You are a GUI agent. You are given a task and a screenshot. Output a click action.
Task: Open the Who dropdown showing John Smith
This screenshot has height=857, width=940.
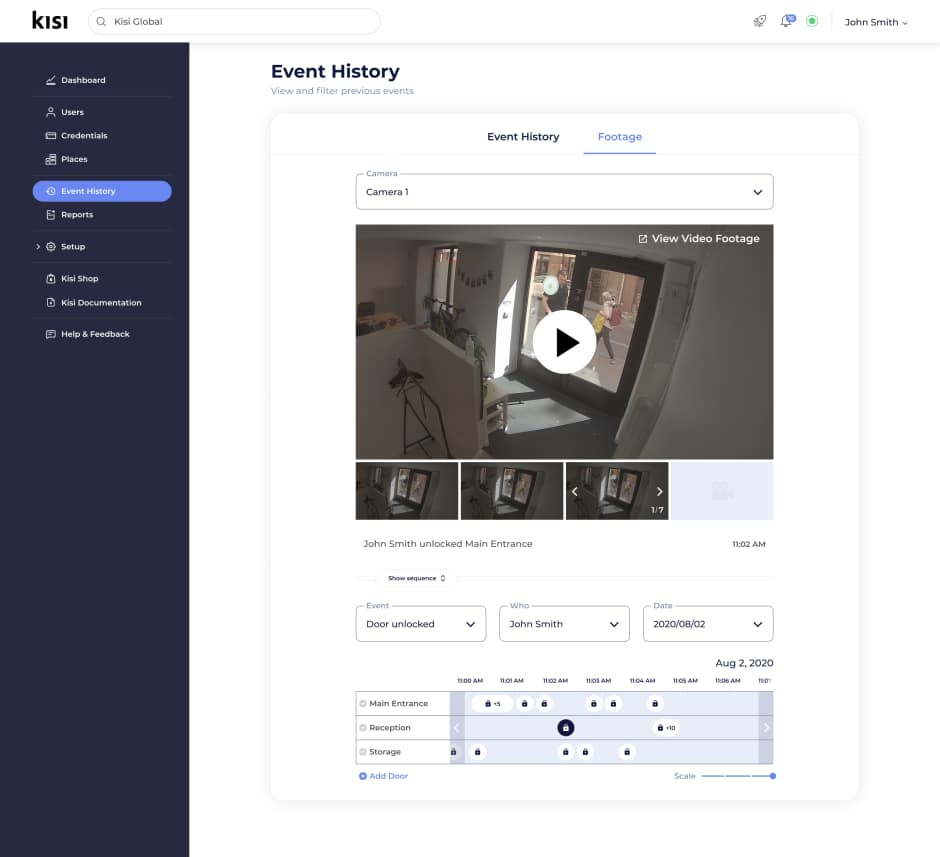564,624
